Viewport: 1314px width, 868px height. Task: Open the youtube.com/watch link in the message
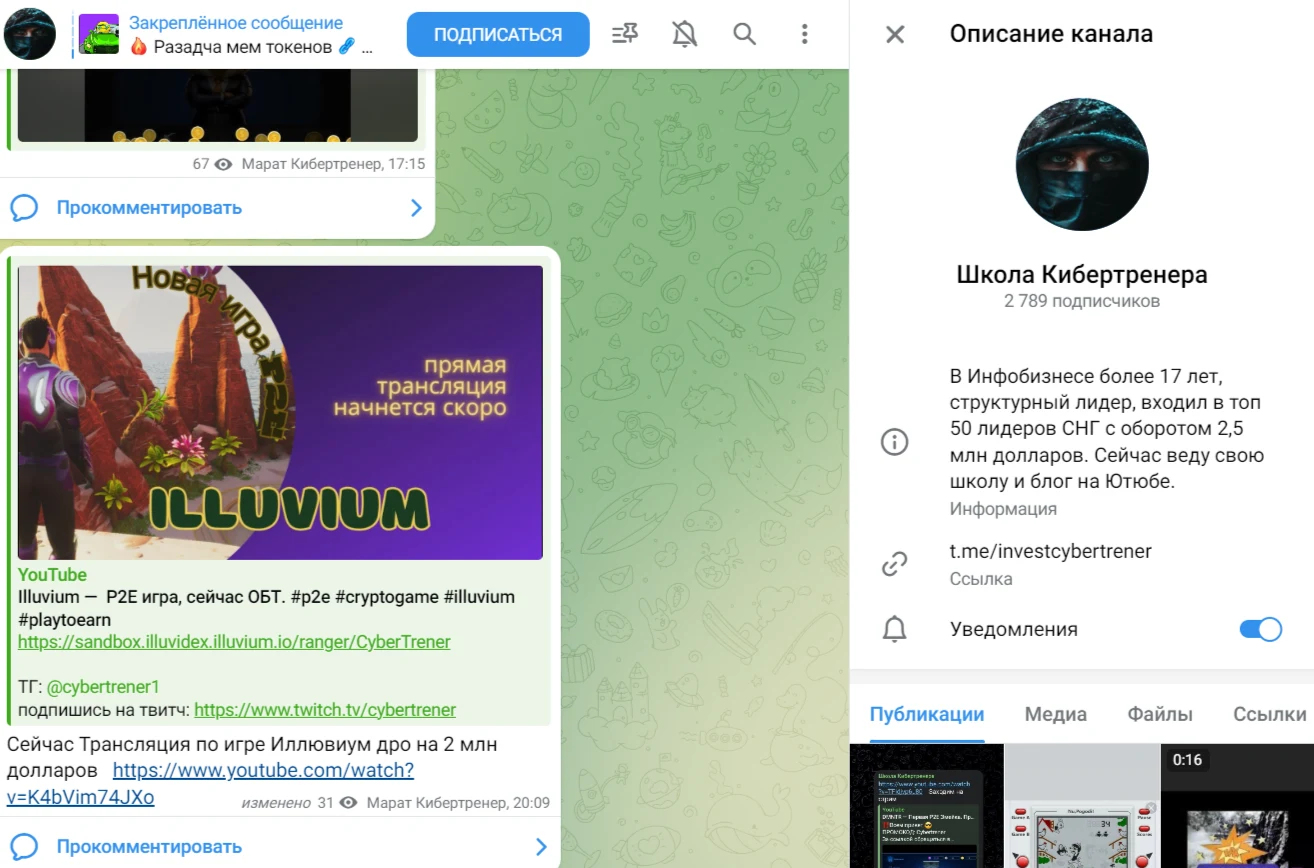click(210, 784)
